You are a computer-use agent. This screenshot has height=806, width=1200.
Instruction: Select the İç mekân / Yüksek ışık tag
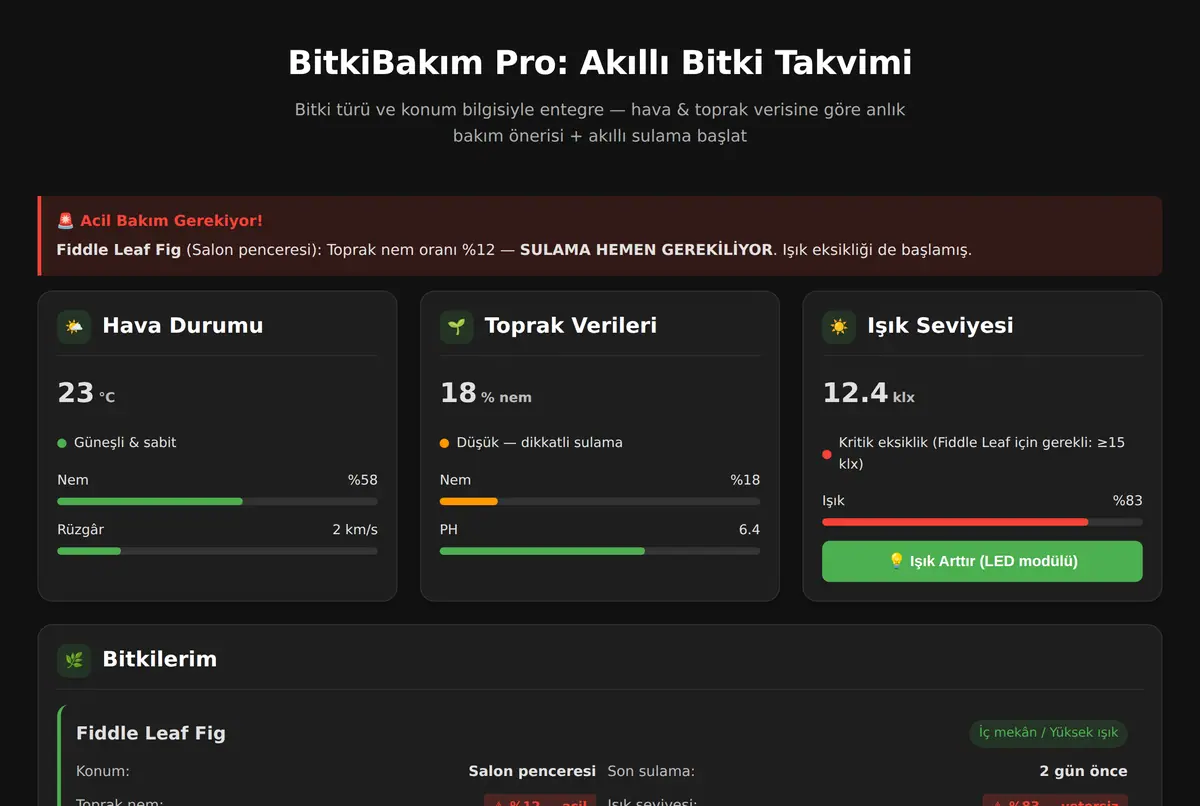1048,733
